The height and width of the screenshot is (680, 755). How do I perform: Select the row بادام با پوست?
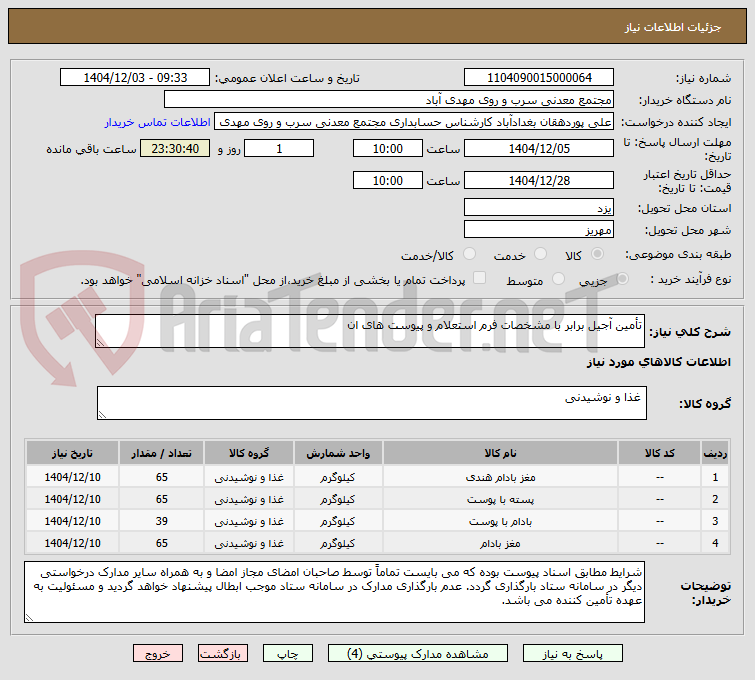pyautogui.click(x=378, y=522)
